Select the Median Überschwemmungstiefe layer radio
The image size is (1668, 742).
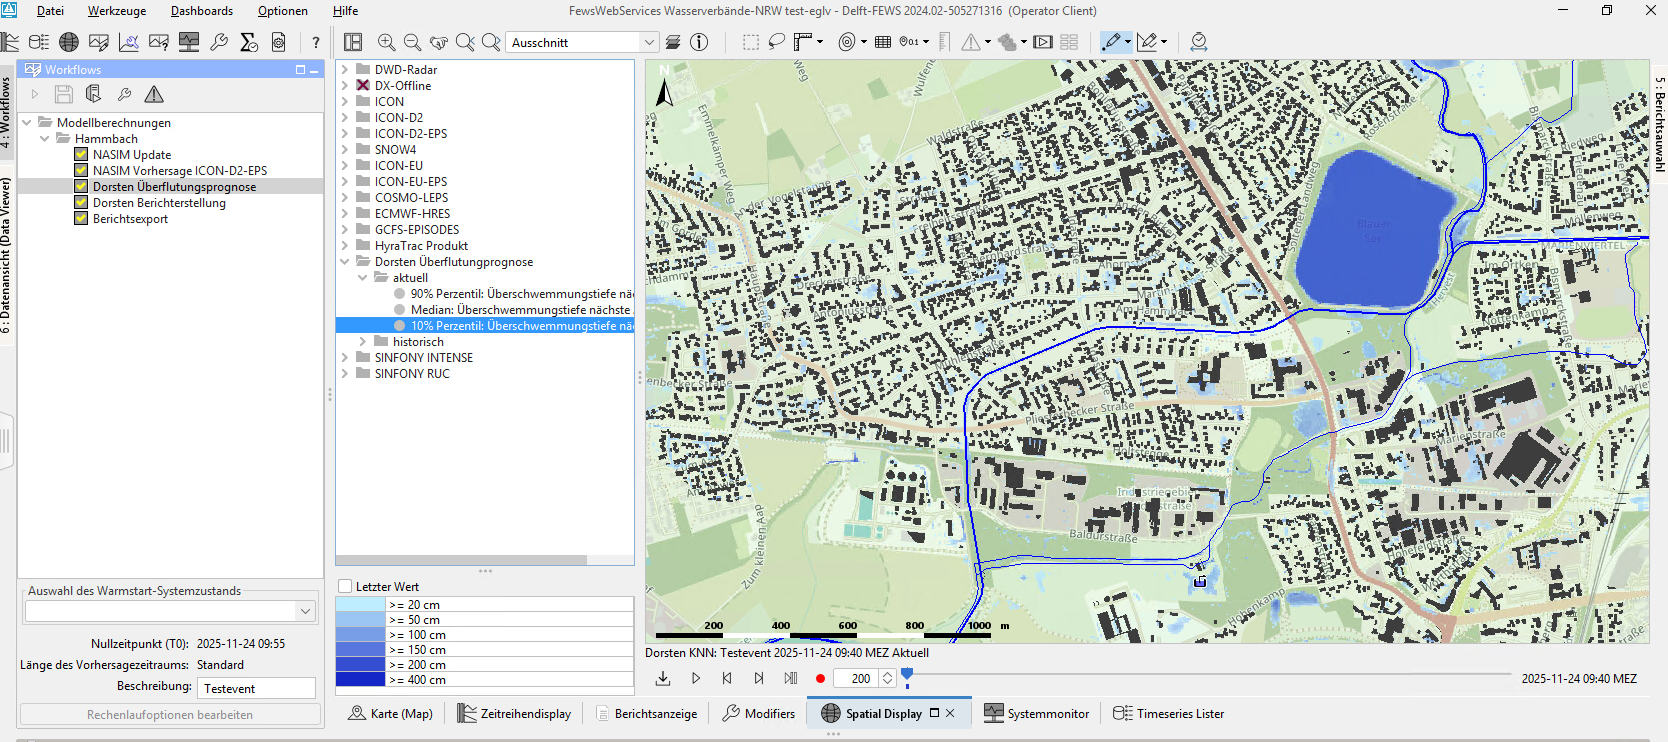click(400, 310)
